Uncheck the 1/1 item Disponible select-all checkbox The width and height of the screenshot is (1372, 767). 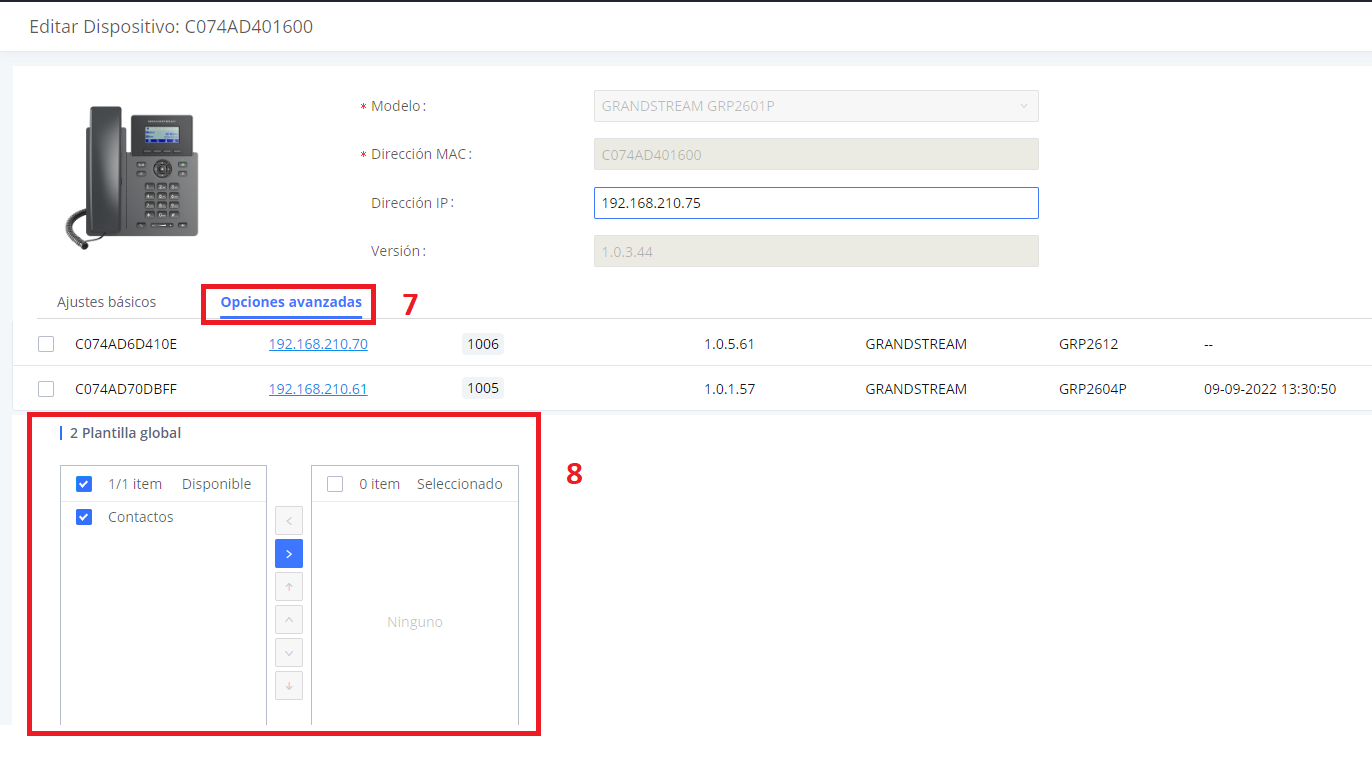83,483
